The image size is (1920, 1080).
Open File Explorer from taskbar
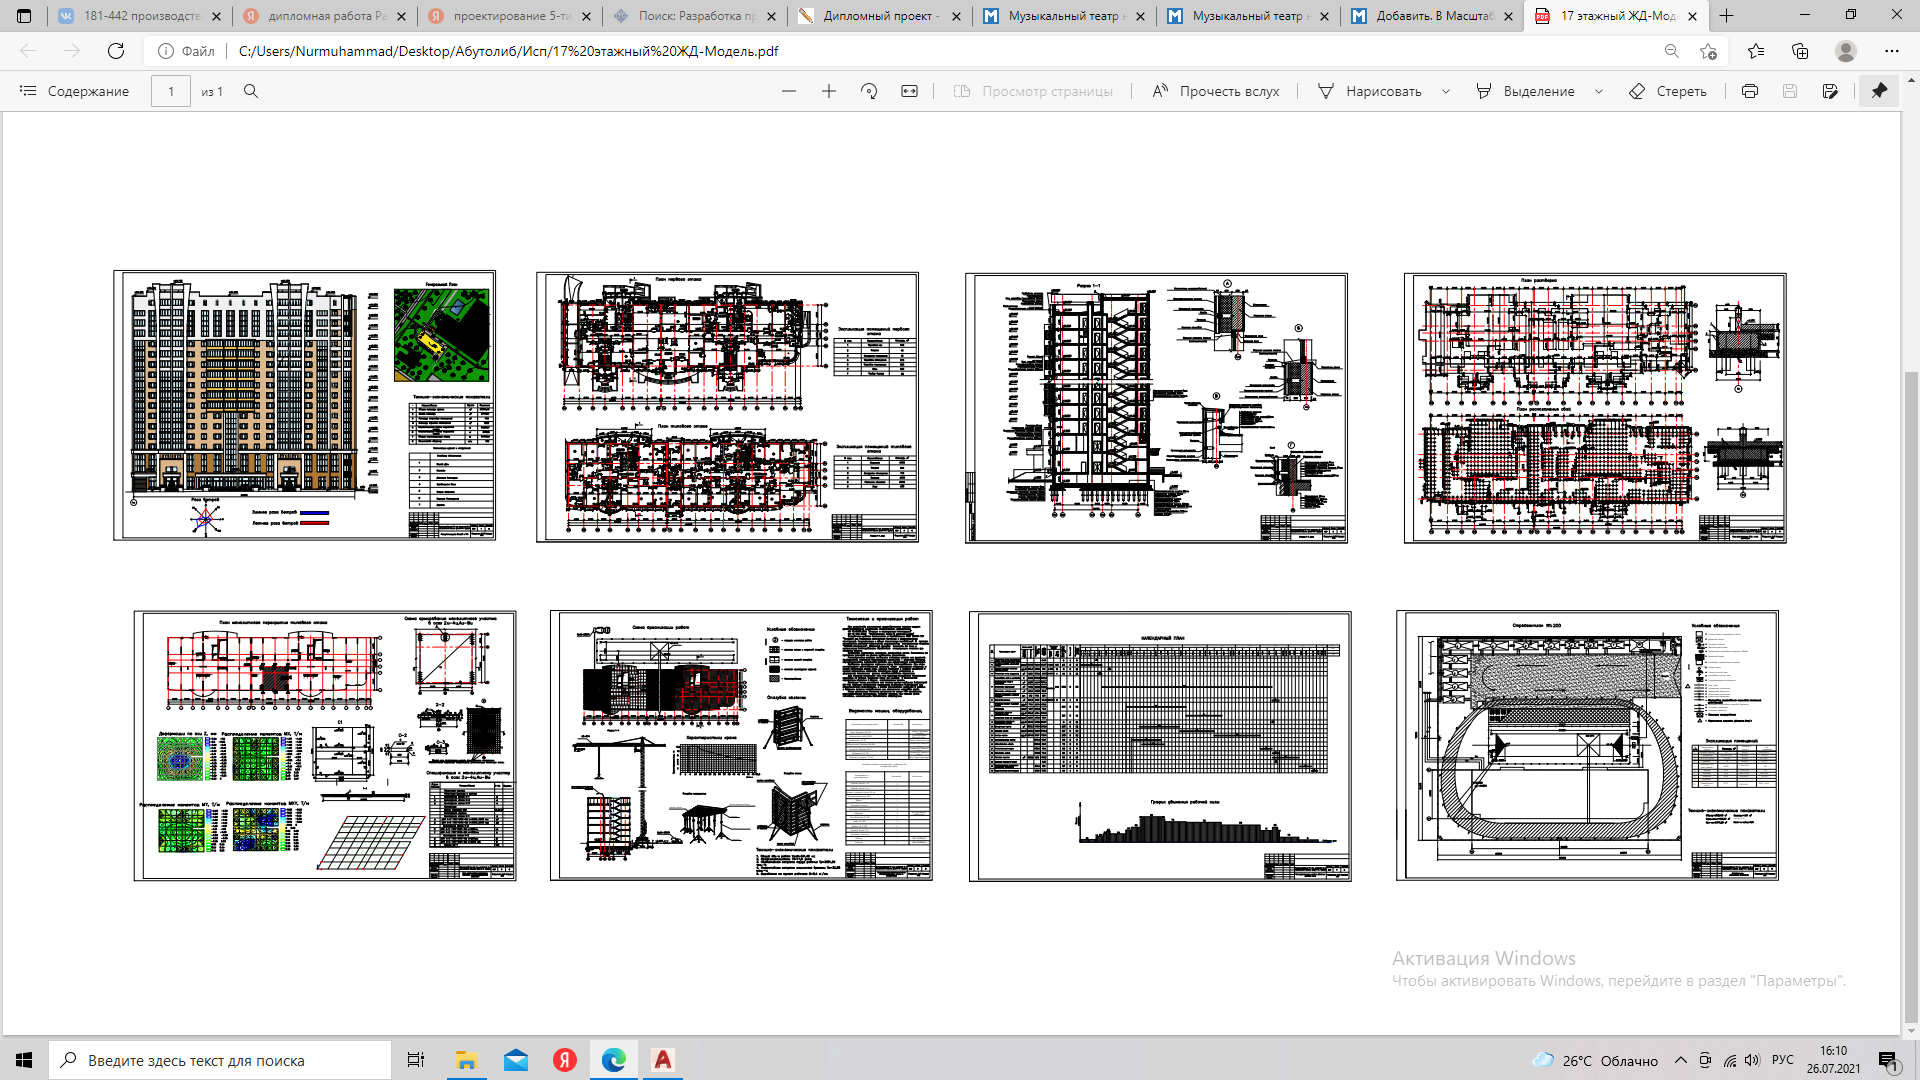(466, 1060)
